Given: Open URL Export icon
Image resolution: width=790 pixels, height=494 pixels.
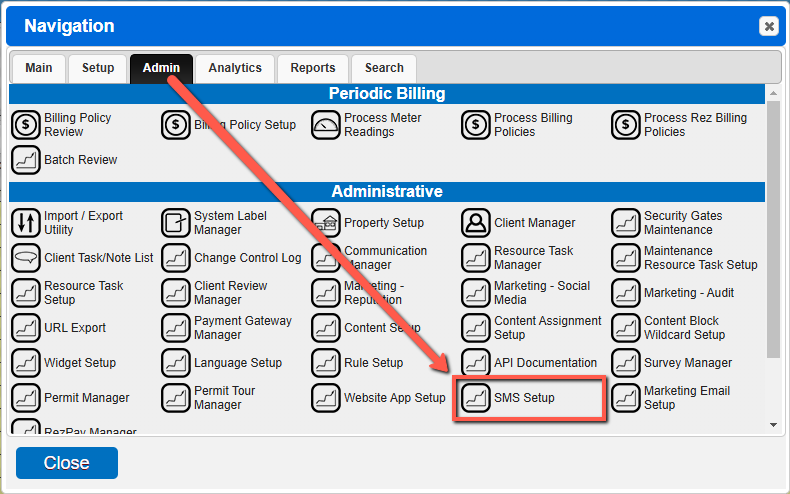Looking at the screenshot, I should 26,328.
